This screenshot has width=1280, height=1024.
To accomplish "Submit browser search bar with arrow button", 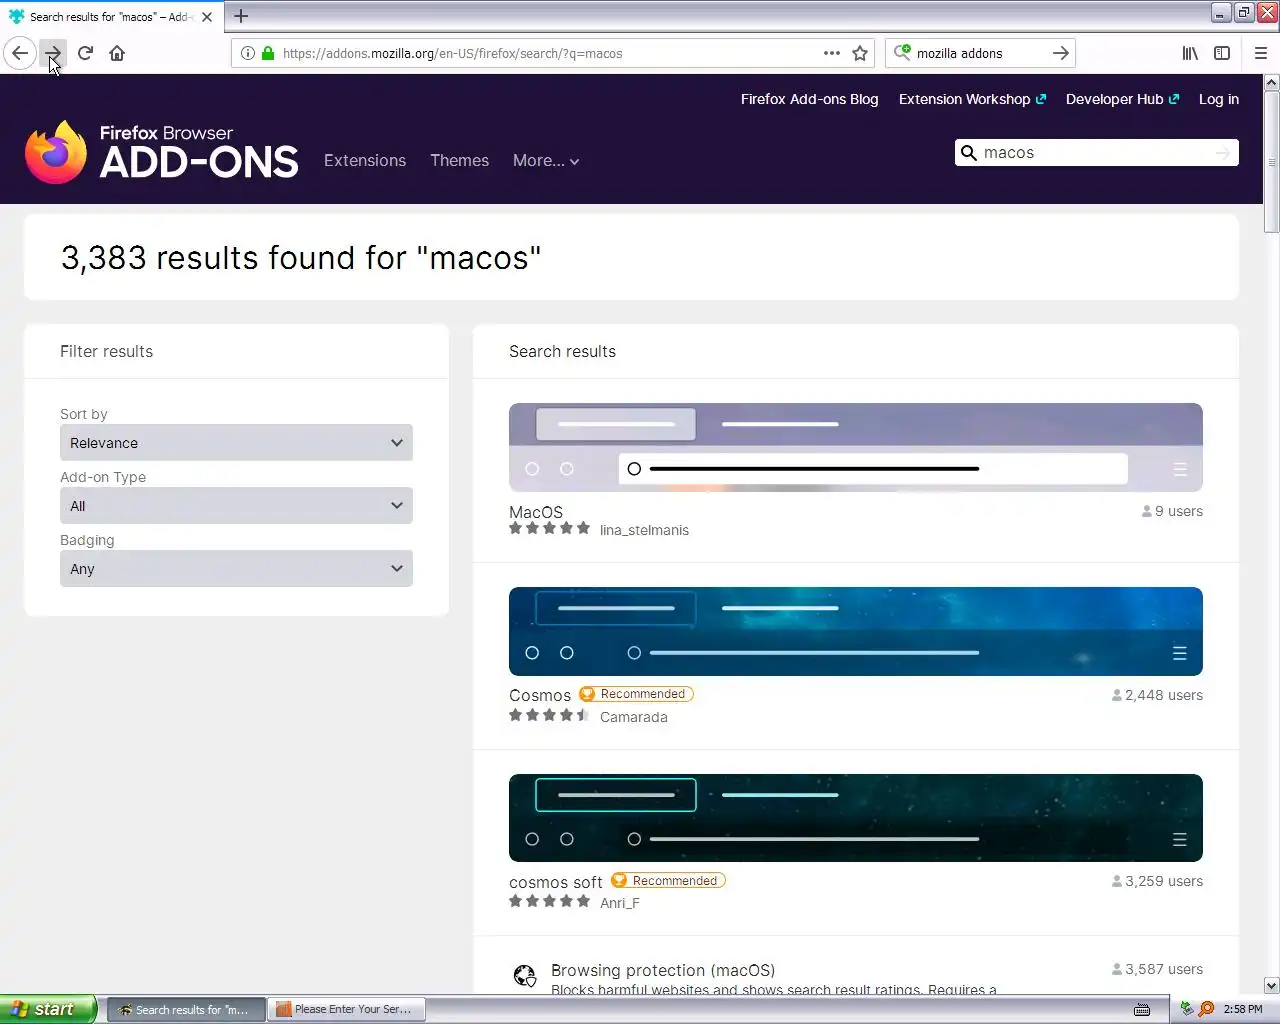I will (1061, 53).
